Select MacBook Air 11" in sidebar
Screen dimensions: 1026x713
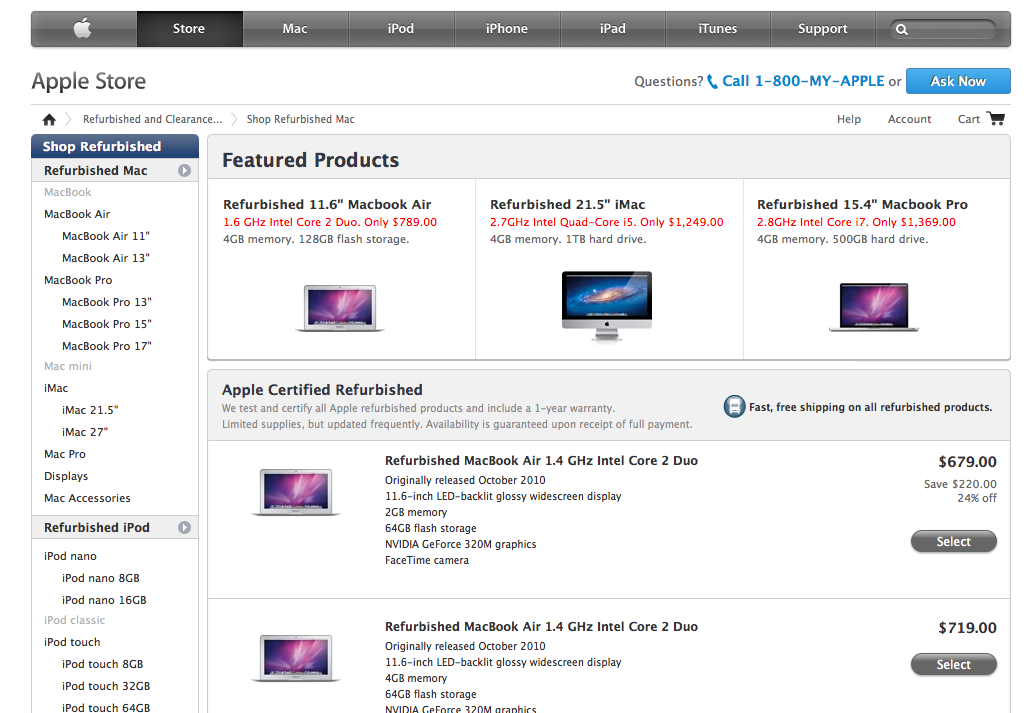(106, 236)
